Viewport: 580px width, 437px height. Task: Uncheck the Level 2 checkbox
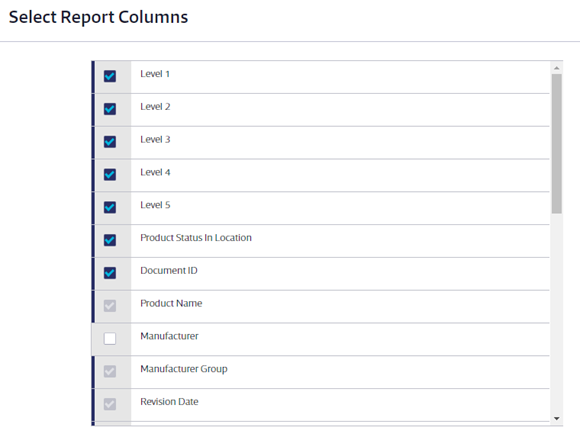pyautogui.click(x=110, y=109)
